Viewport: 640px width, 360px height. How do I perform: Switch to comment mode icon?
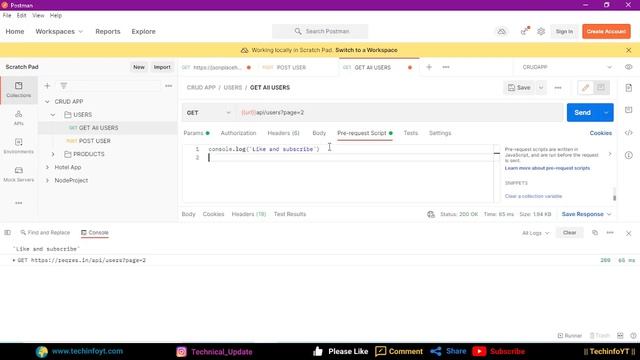(x=601, y=88)
